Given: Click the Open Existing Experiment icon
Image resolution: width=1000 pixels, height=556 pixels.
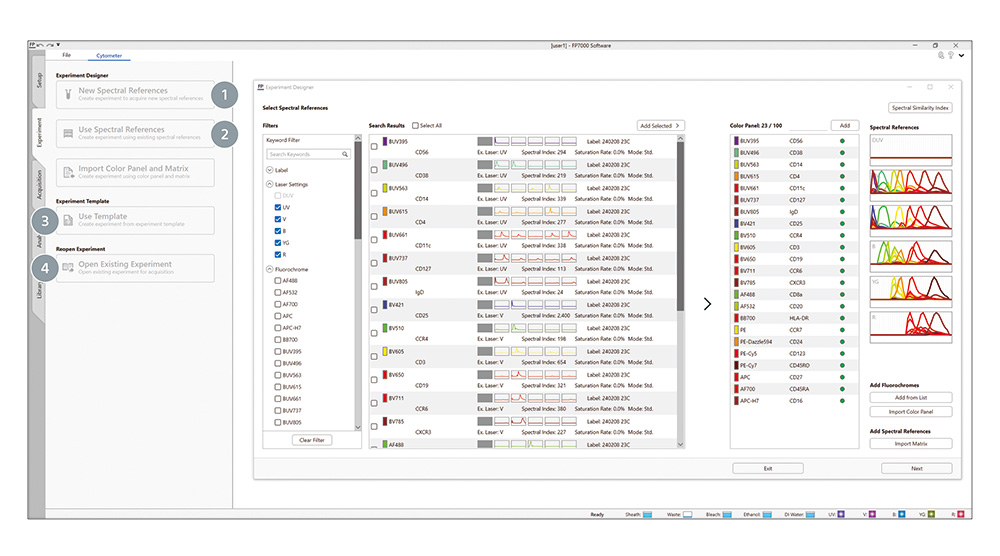Looking at the screenshot, I should pos(68,267).
